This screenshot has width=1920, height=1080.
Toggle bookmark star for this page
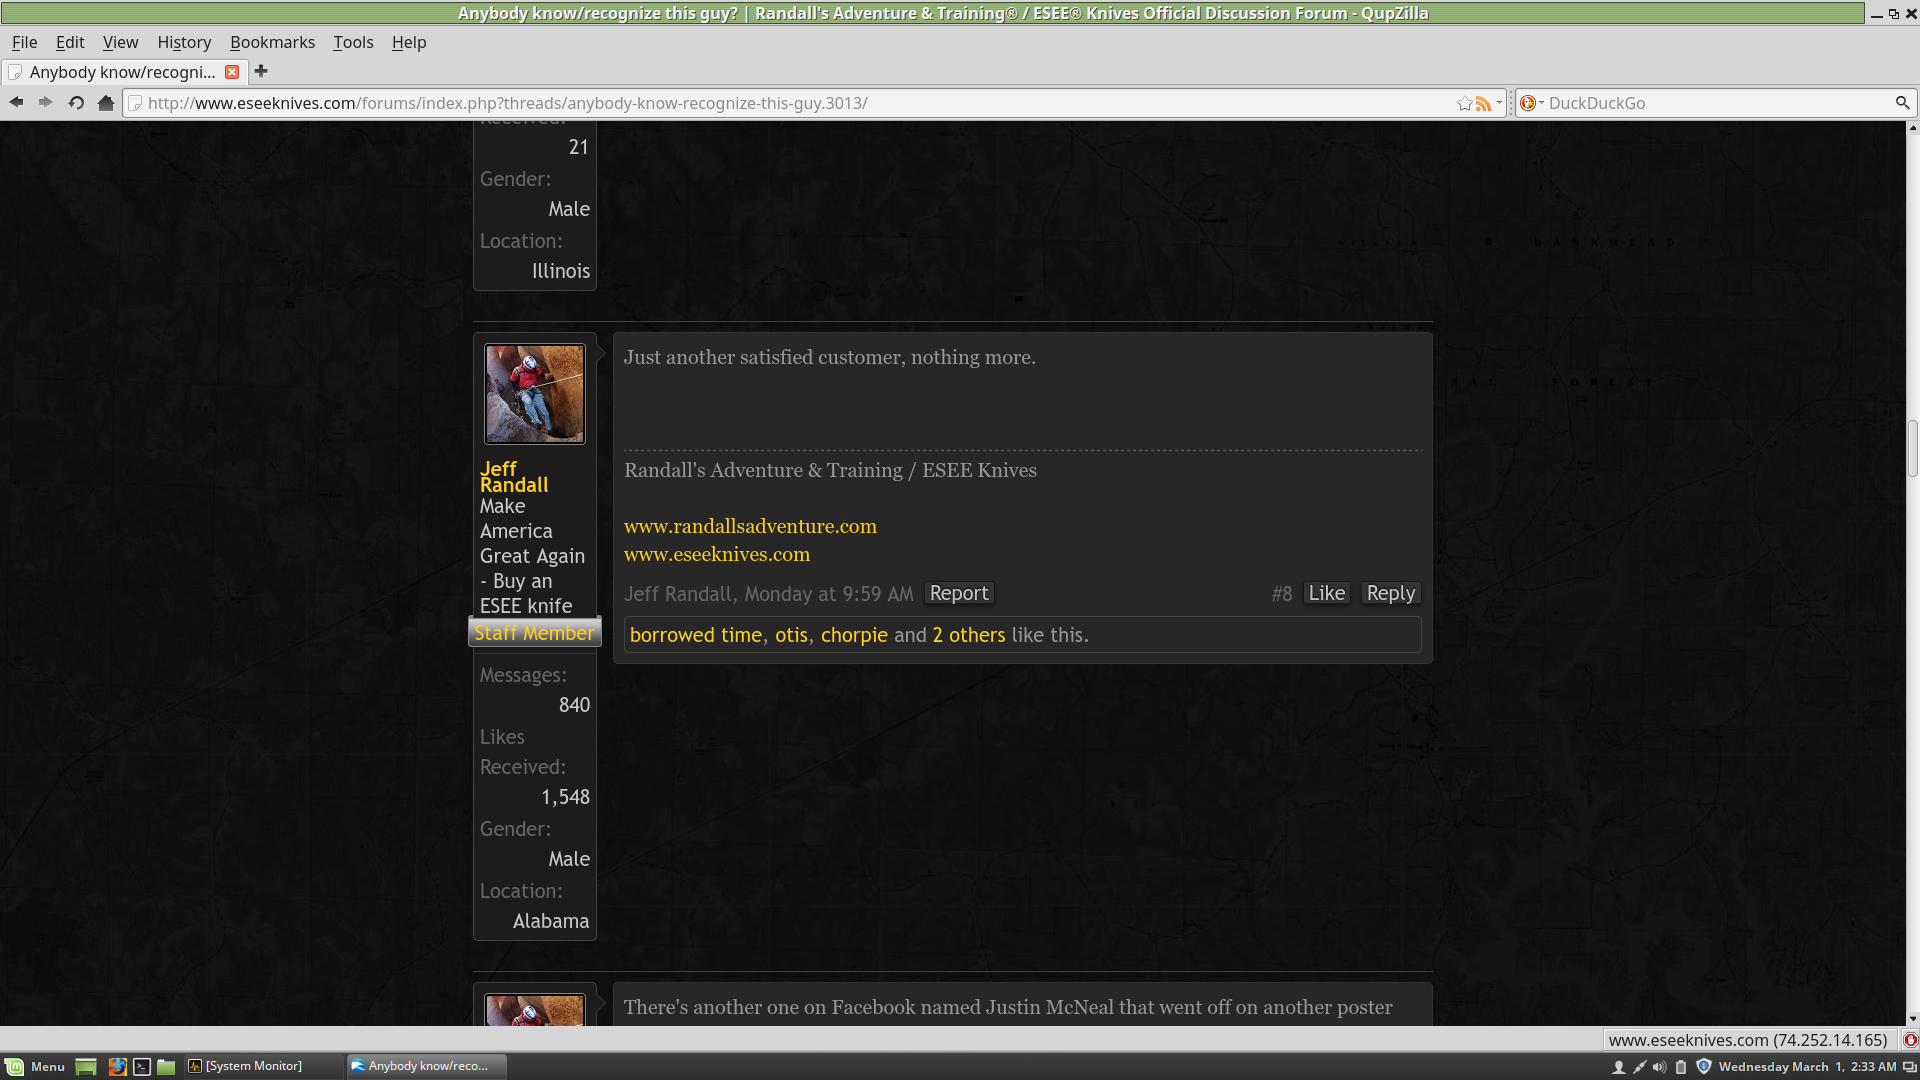coord(1464,103)
